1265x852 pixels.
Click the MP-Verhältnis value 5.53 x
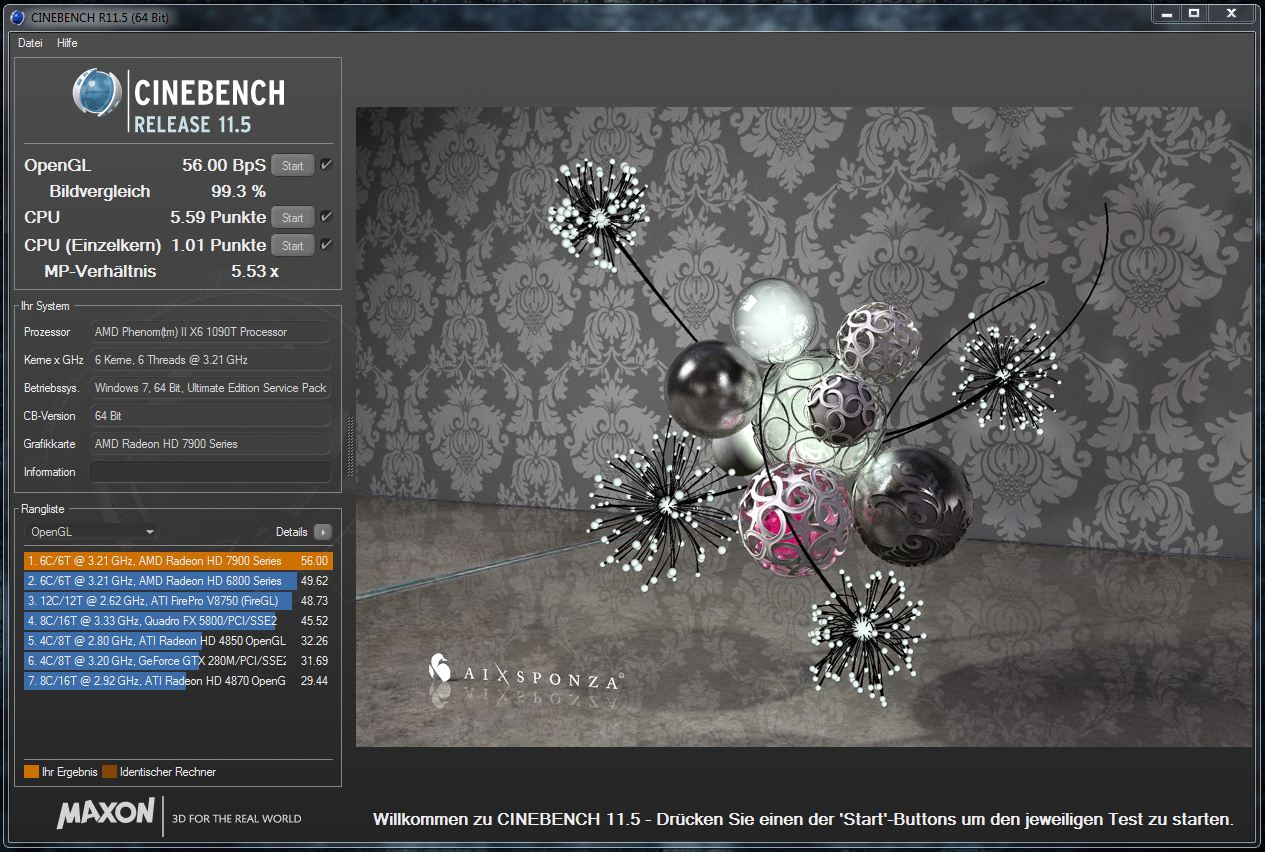click(x=255, y=271)
